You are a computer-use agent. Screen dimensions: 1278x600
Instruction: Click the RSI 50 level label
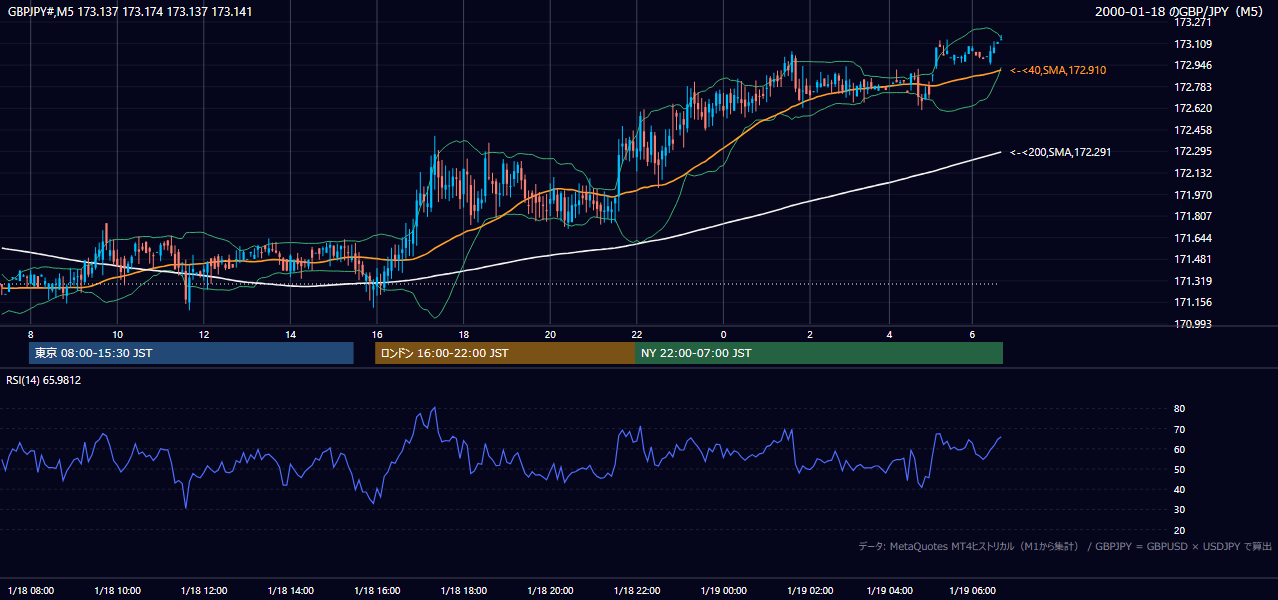tap(1179, 469)
